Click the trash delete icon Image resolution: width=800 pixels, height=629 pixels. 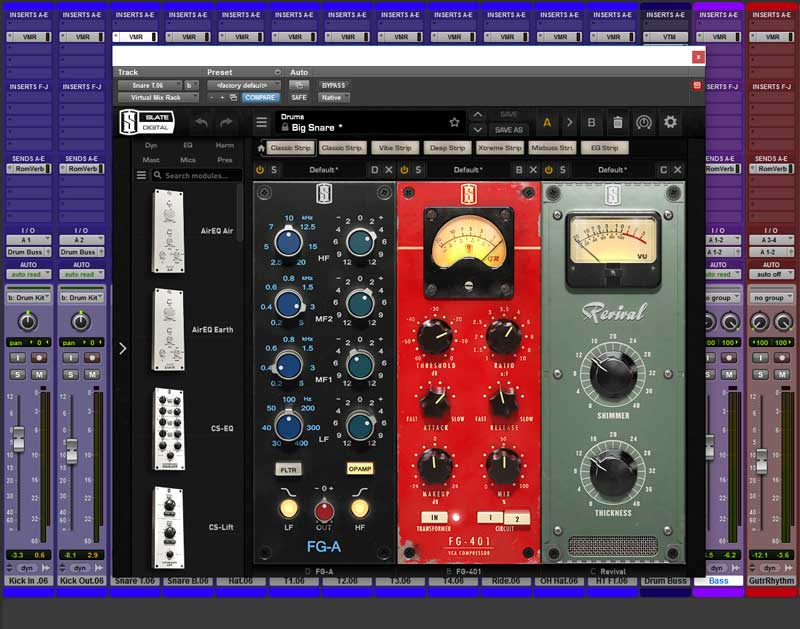[617, 122]
